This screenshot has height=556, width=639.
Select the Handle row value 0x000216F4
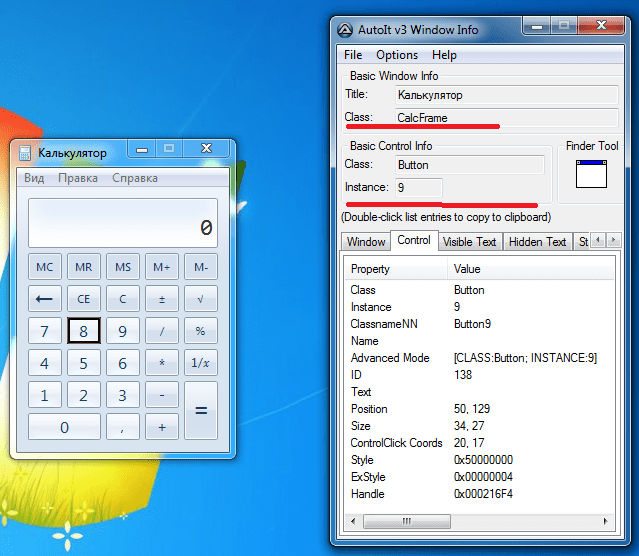tap(483, 494)
